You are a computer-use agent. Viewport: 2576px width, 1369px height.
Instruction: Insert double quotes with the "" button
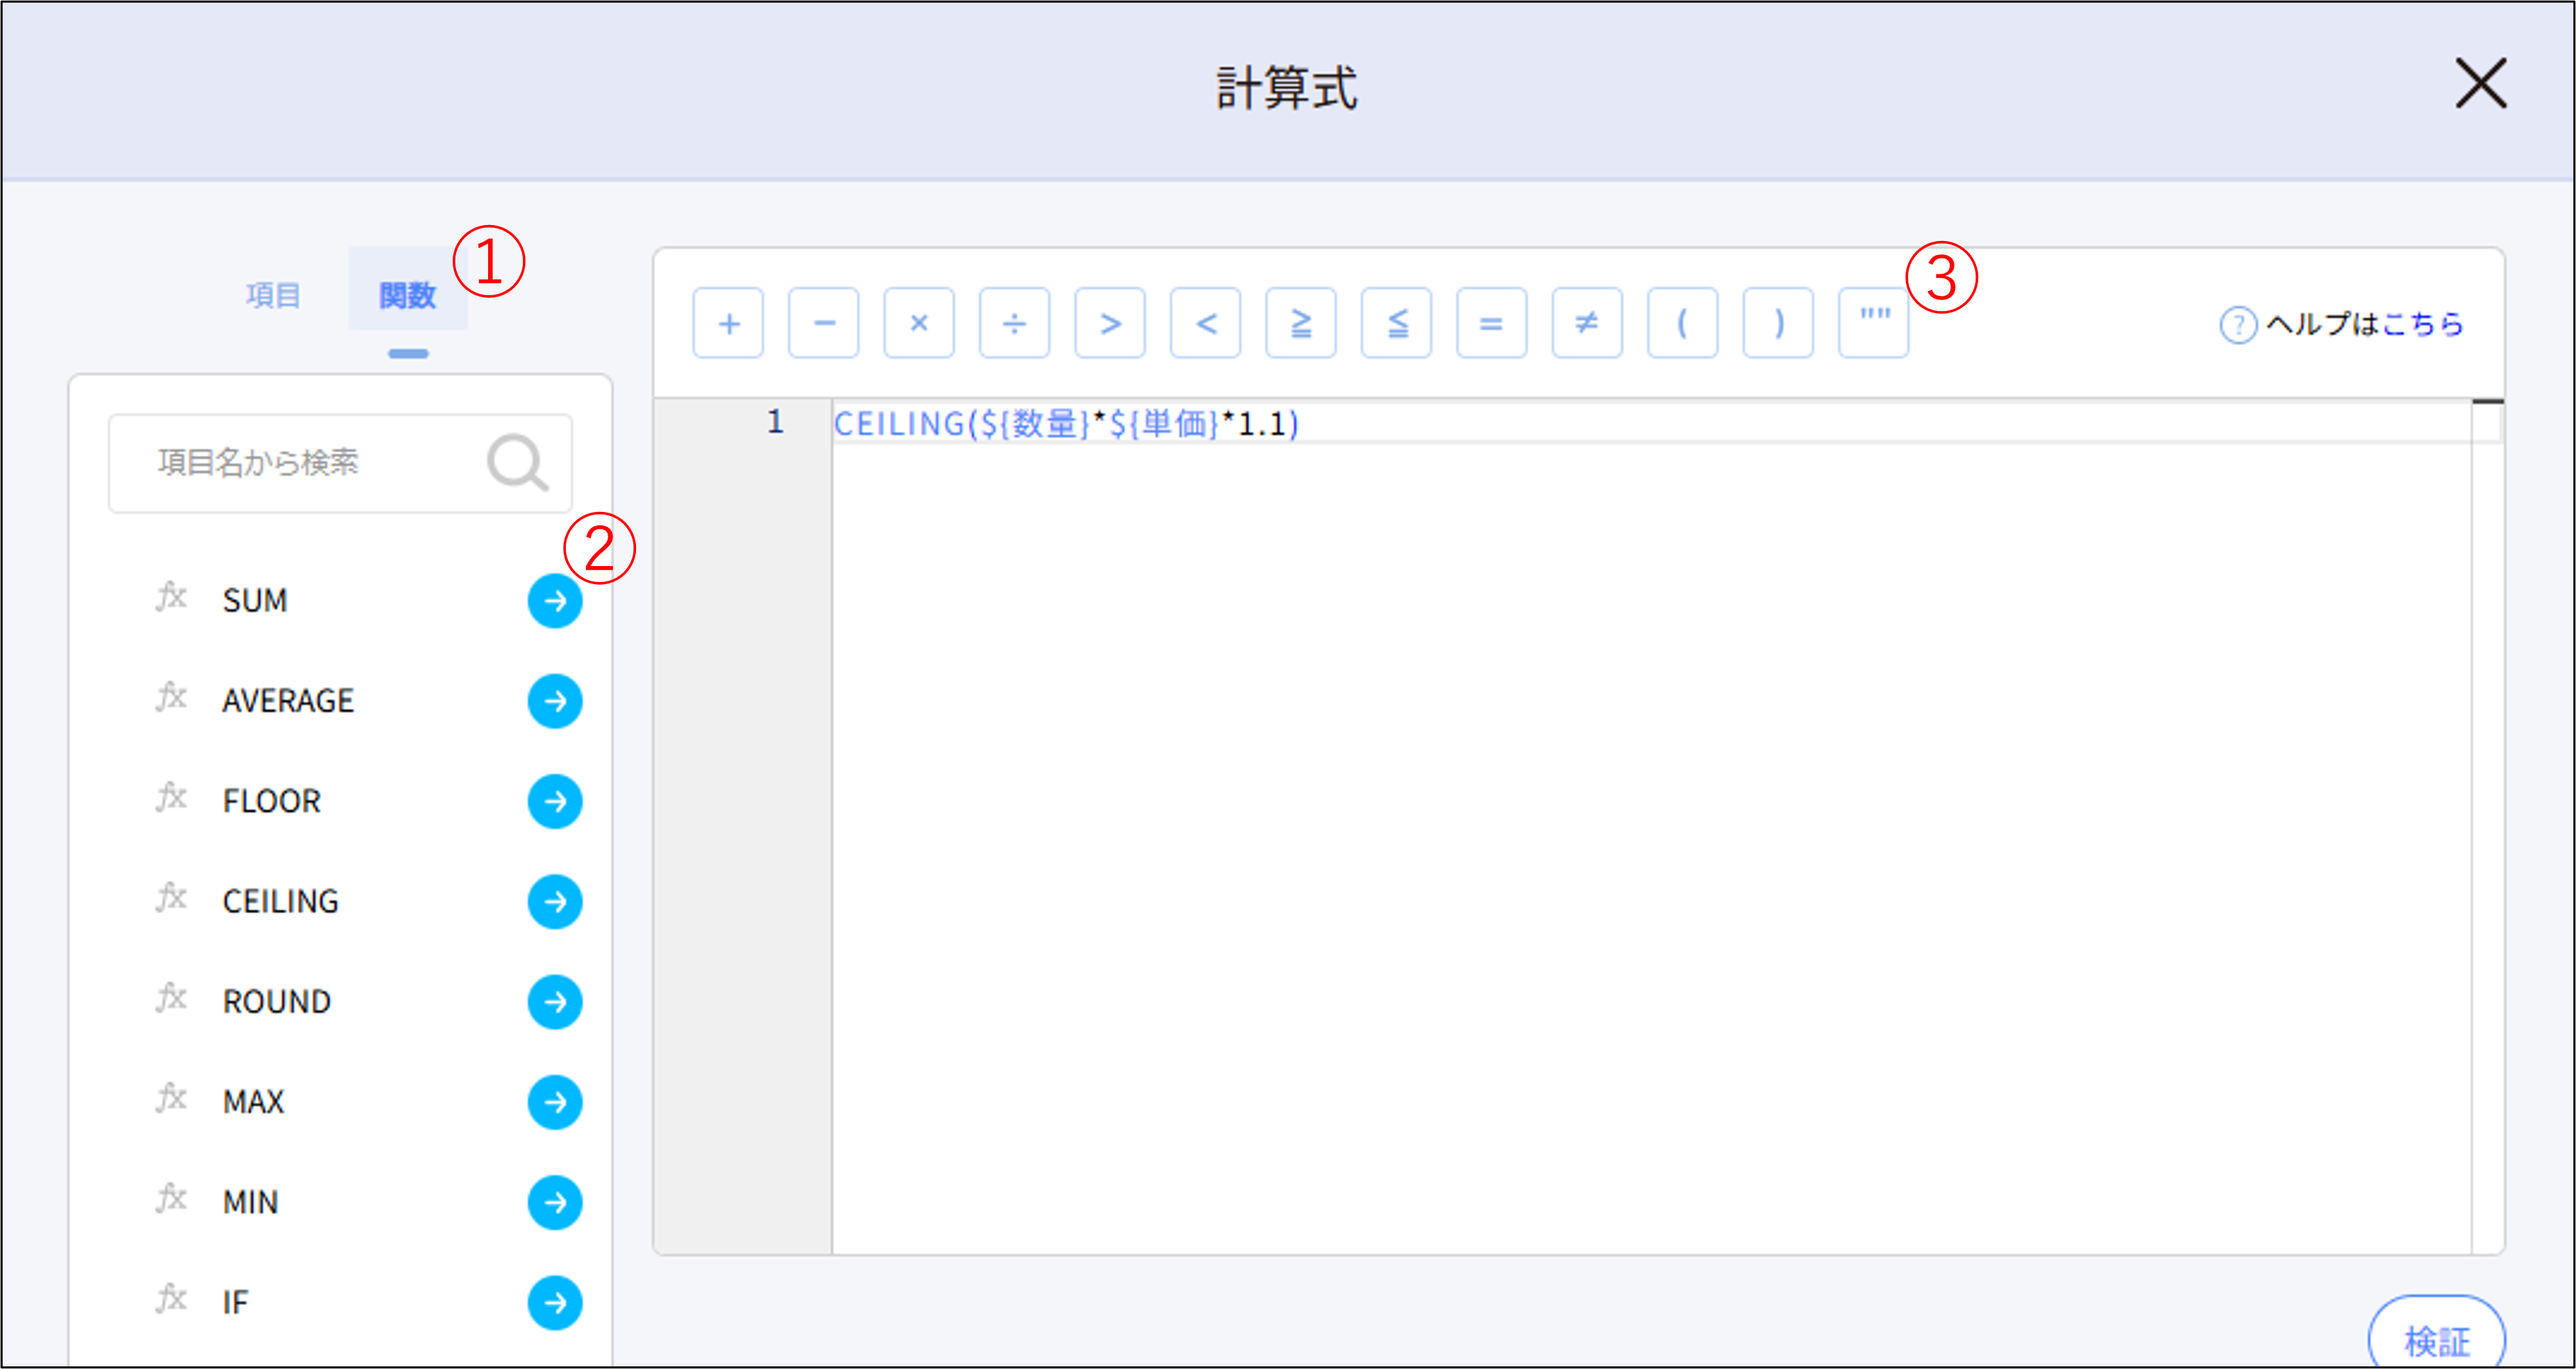[x=1873, y=323]
